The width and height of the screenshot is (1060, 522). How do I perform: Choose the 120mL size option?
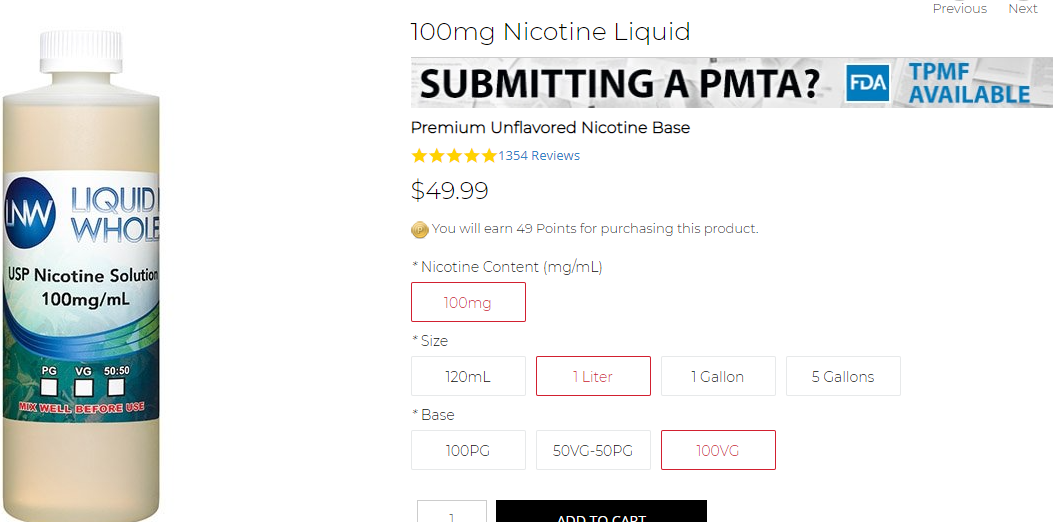tap(468, 376)
